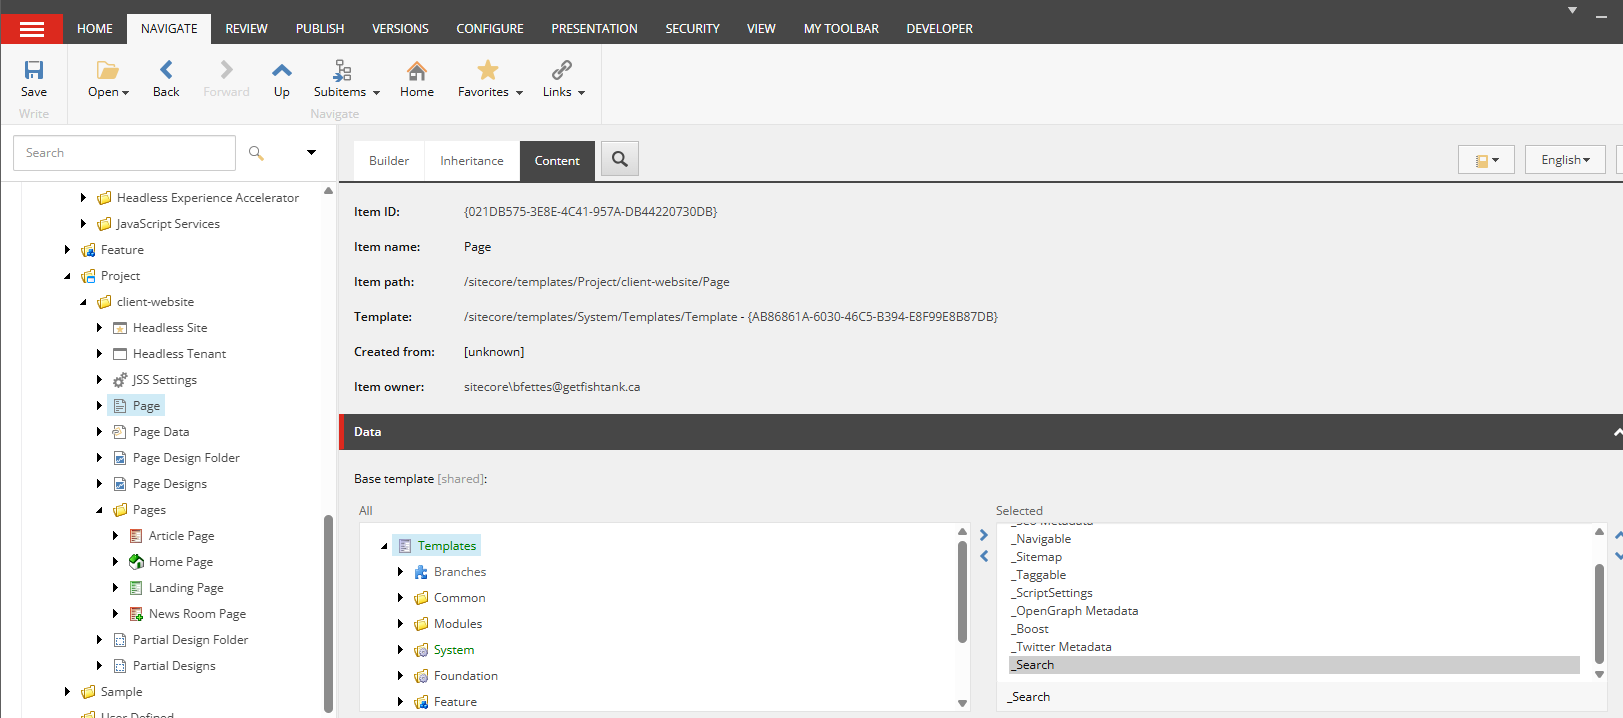Screen dimensions: 1623x718
Task: Go to Home item icon
Action: (417, 70)
